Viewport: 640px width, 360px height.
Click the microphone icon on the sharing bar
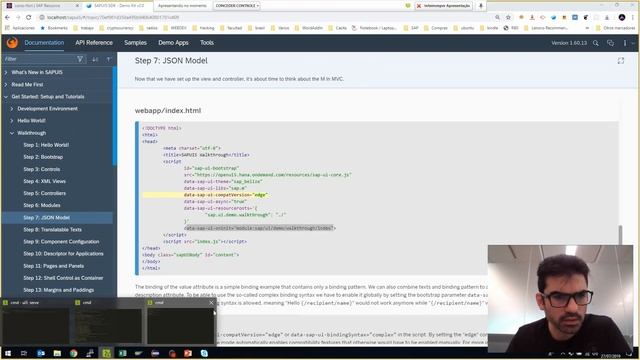pyautogui.click(x=480, y=6)
